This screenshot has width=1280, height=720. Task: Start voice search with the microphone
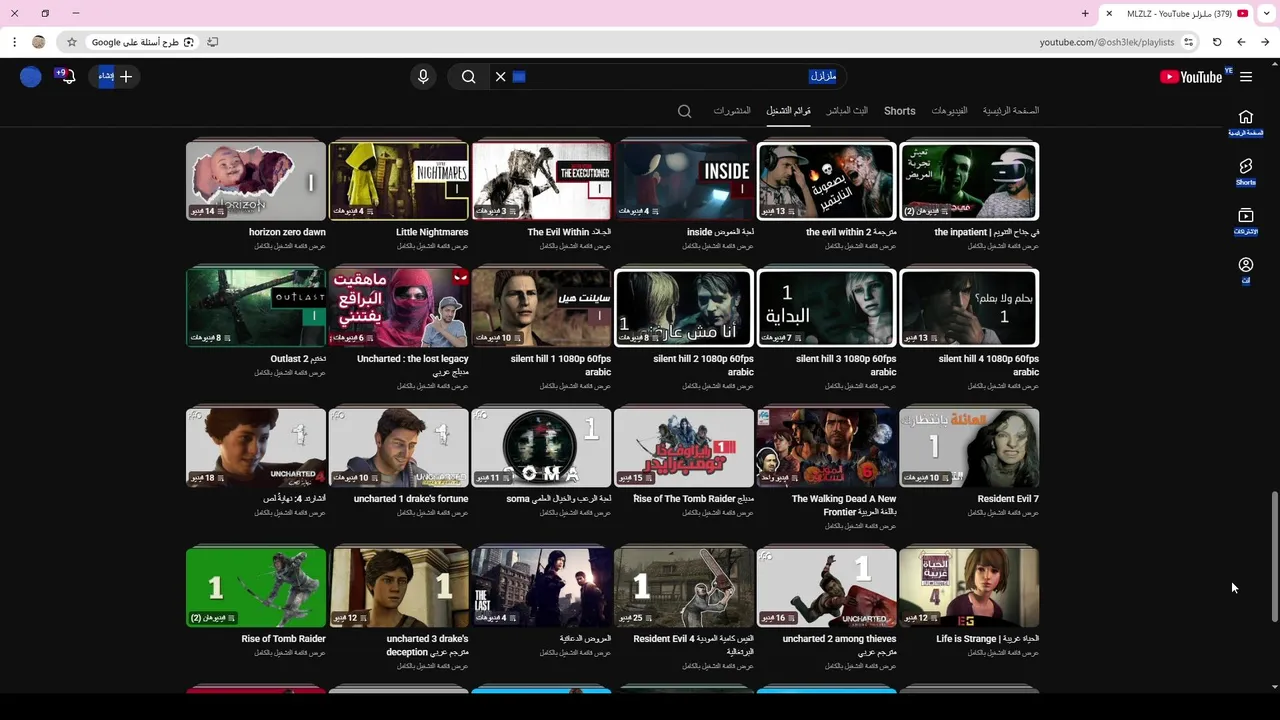[423, 77]
